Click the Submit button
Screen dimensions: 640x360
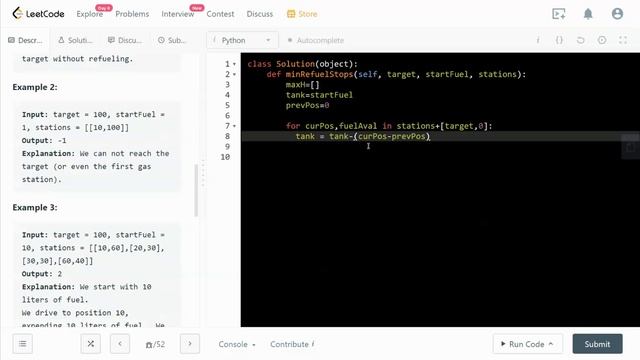597,344
